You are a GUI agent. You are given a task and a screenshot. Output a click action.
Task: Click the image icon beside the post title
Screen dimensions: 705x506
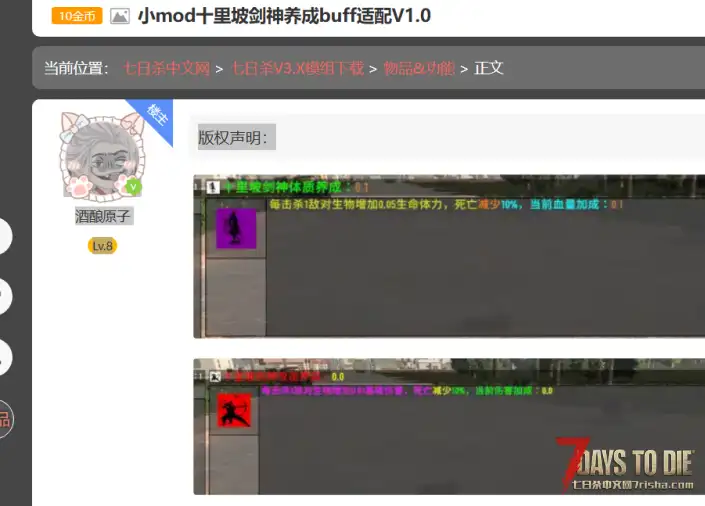click(x=120, y=16)
